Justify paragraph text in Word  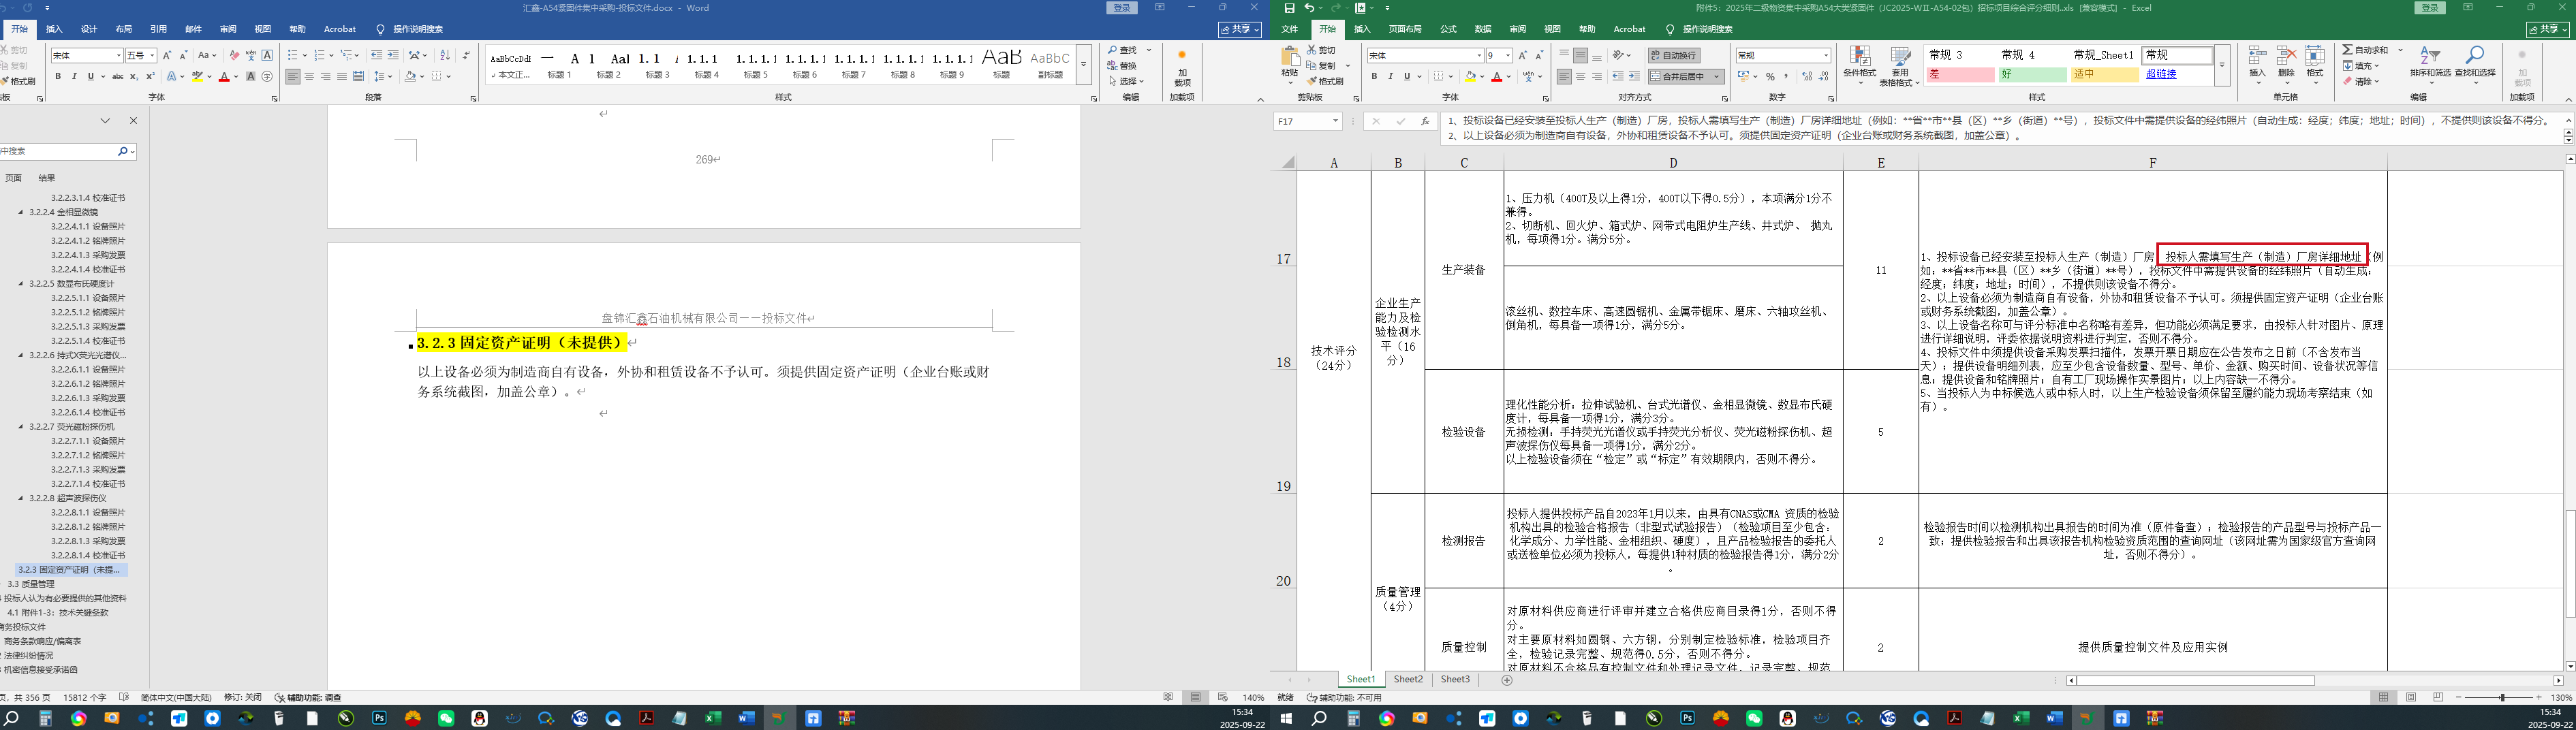(342, 76)
